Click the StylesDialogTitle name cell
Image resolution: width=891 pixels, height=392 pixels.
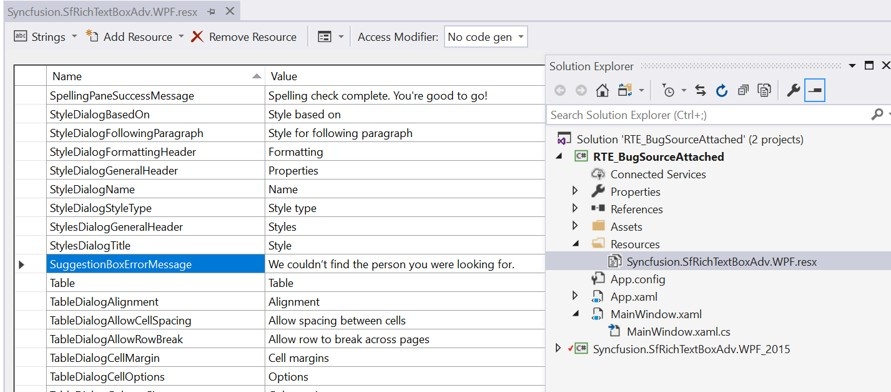(x=155, y=245)
